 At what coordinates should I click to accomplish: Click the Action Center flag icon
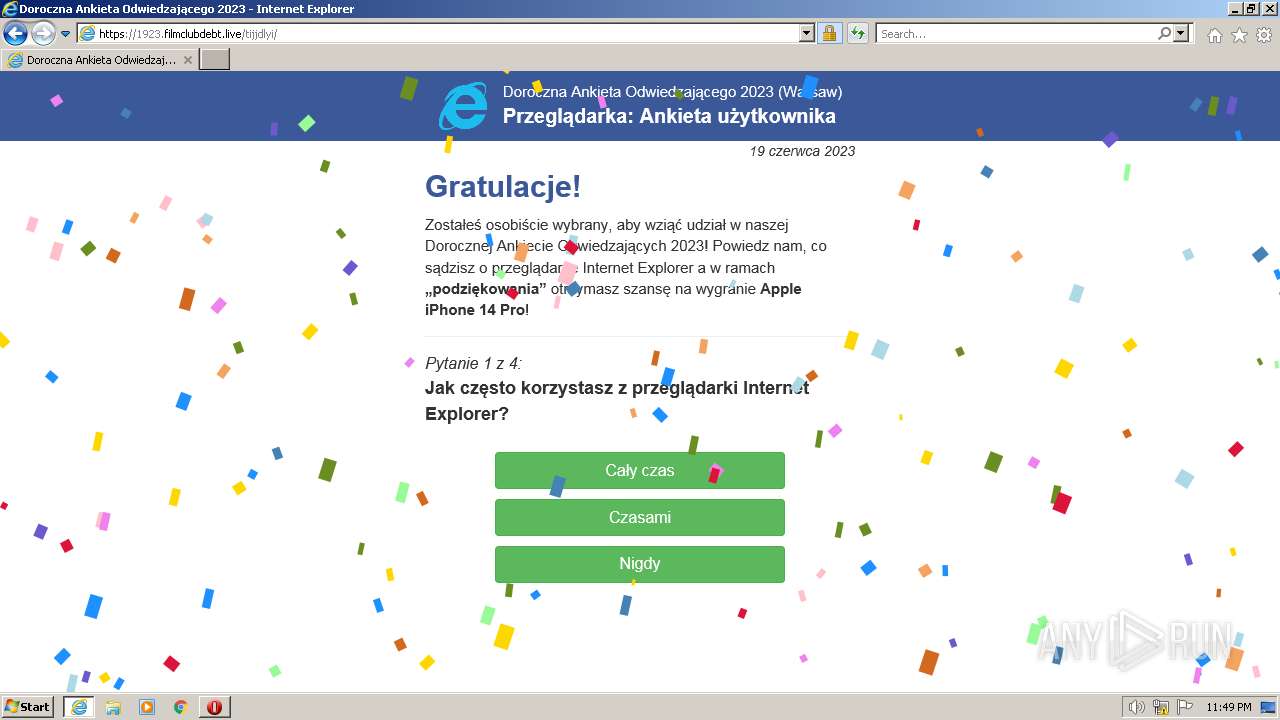click(1185, 707)
